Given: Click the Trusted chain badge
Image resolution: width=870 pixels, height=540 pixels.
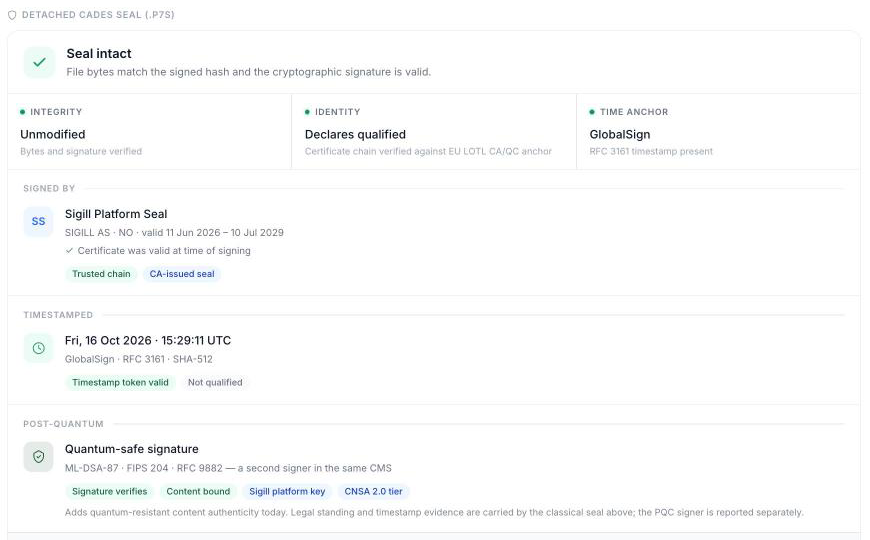Looking at the screenshot, I should click(x=101, y=274).
